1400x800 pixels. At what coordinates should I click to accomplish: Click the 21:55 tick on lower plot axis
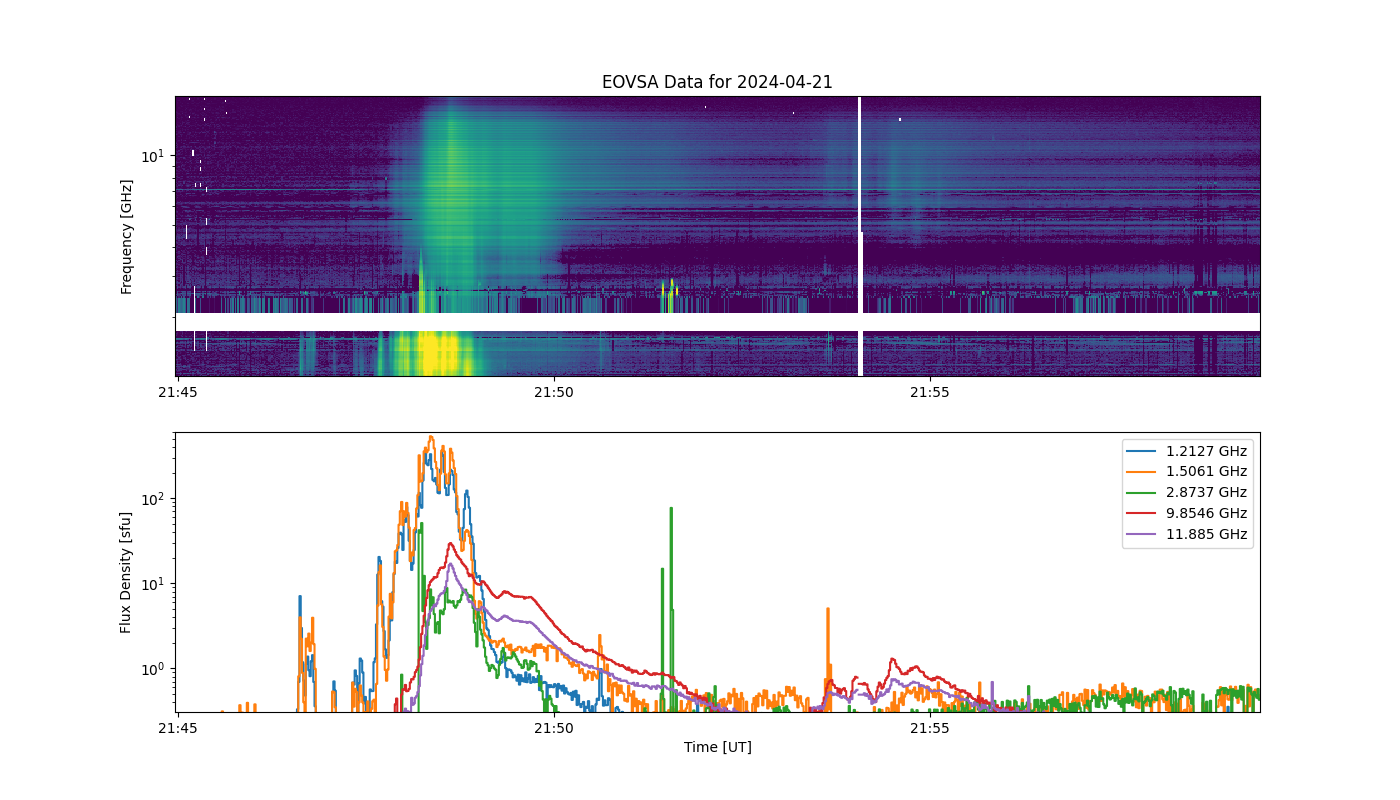click(x=929, y=728)
